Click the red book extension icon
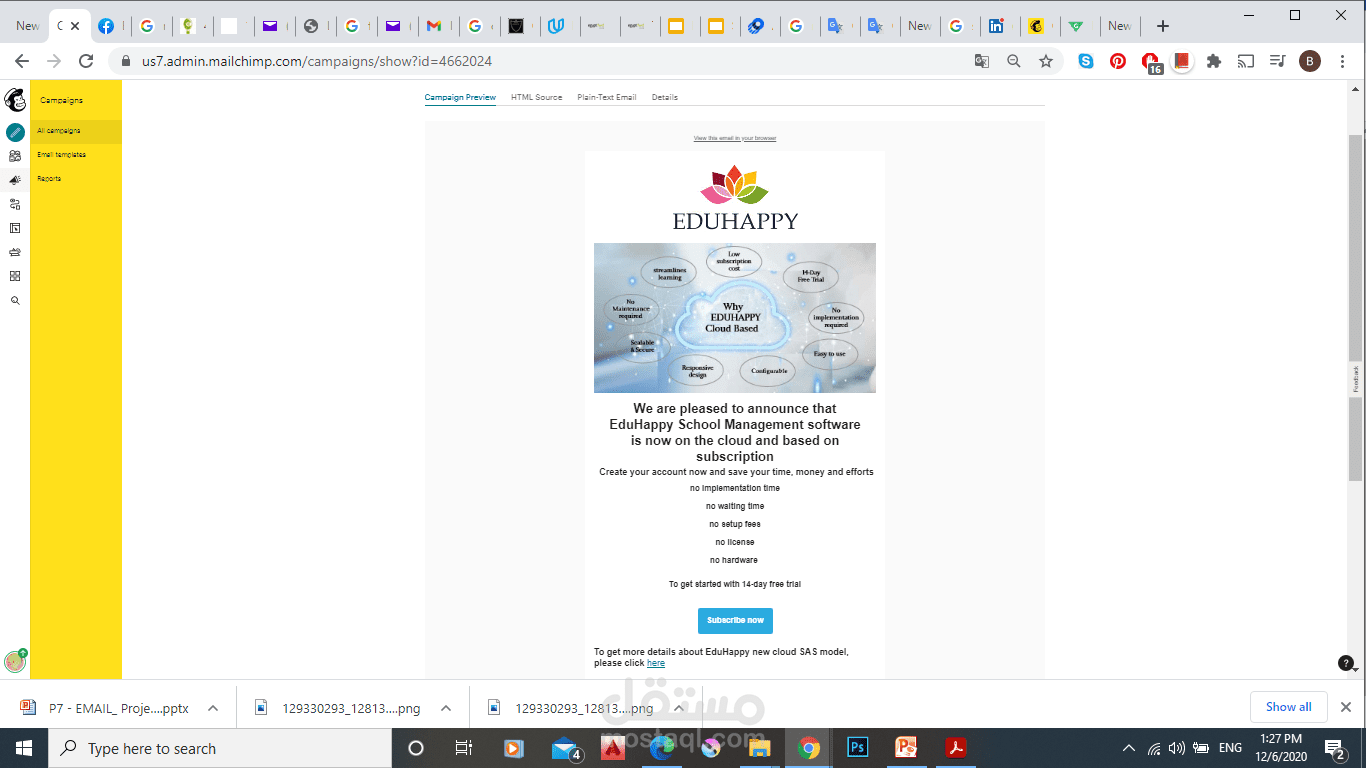 1182,61
